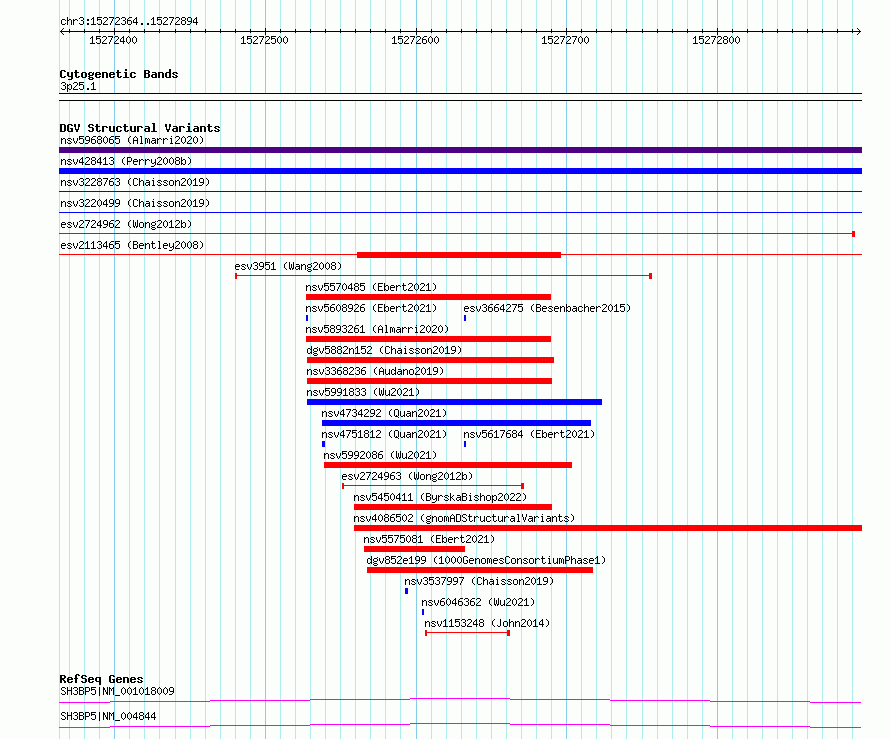Image resolution: width=890 pixels, height=739 pixels.
Task: Click nsv3220499 (Chaisson2019) label
Action: coord(135,203)
